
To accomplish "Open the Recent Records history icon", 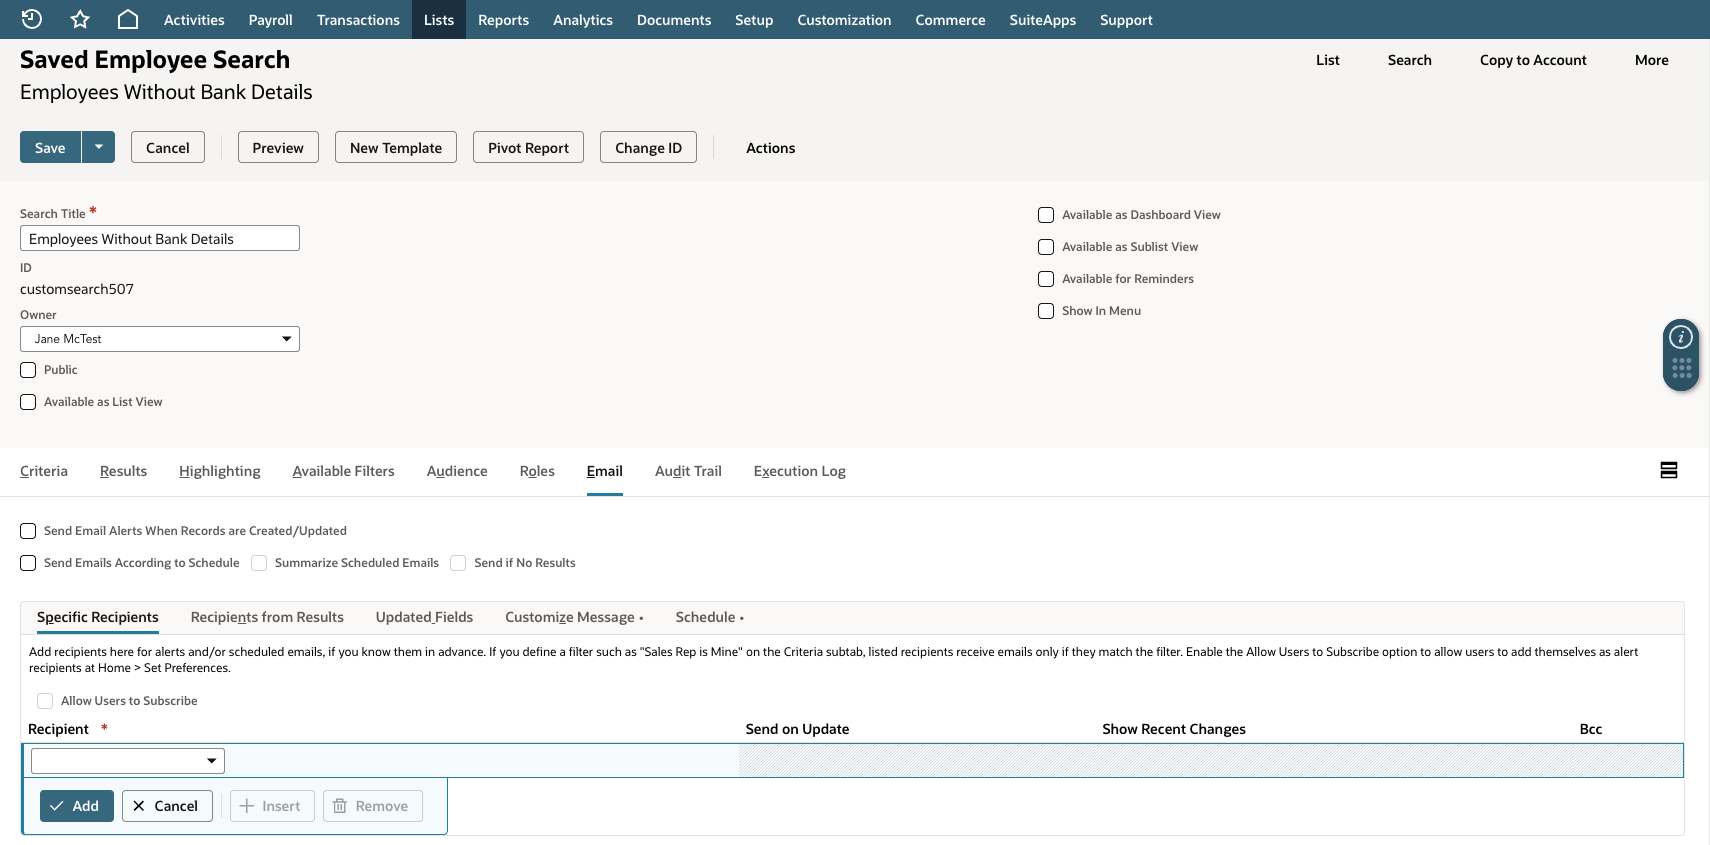I will 32,19.
